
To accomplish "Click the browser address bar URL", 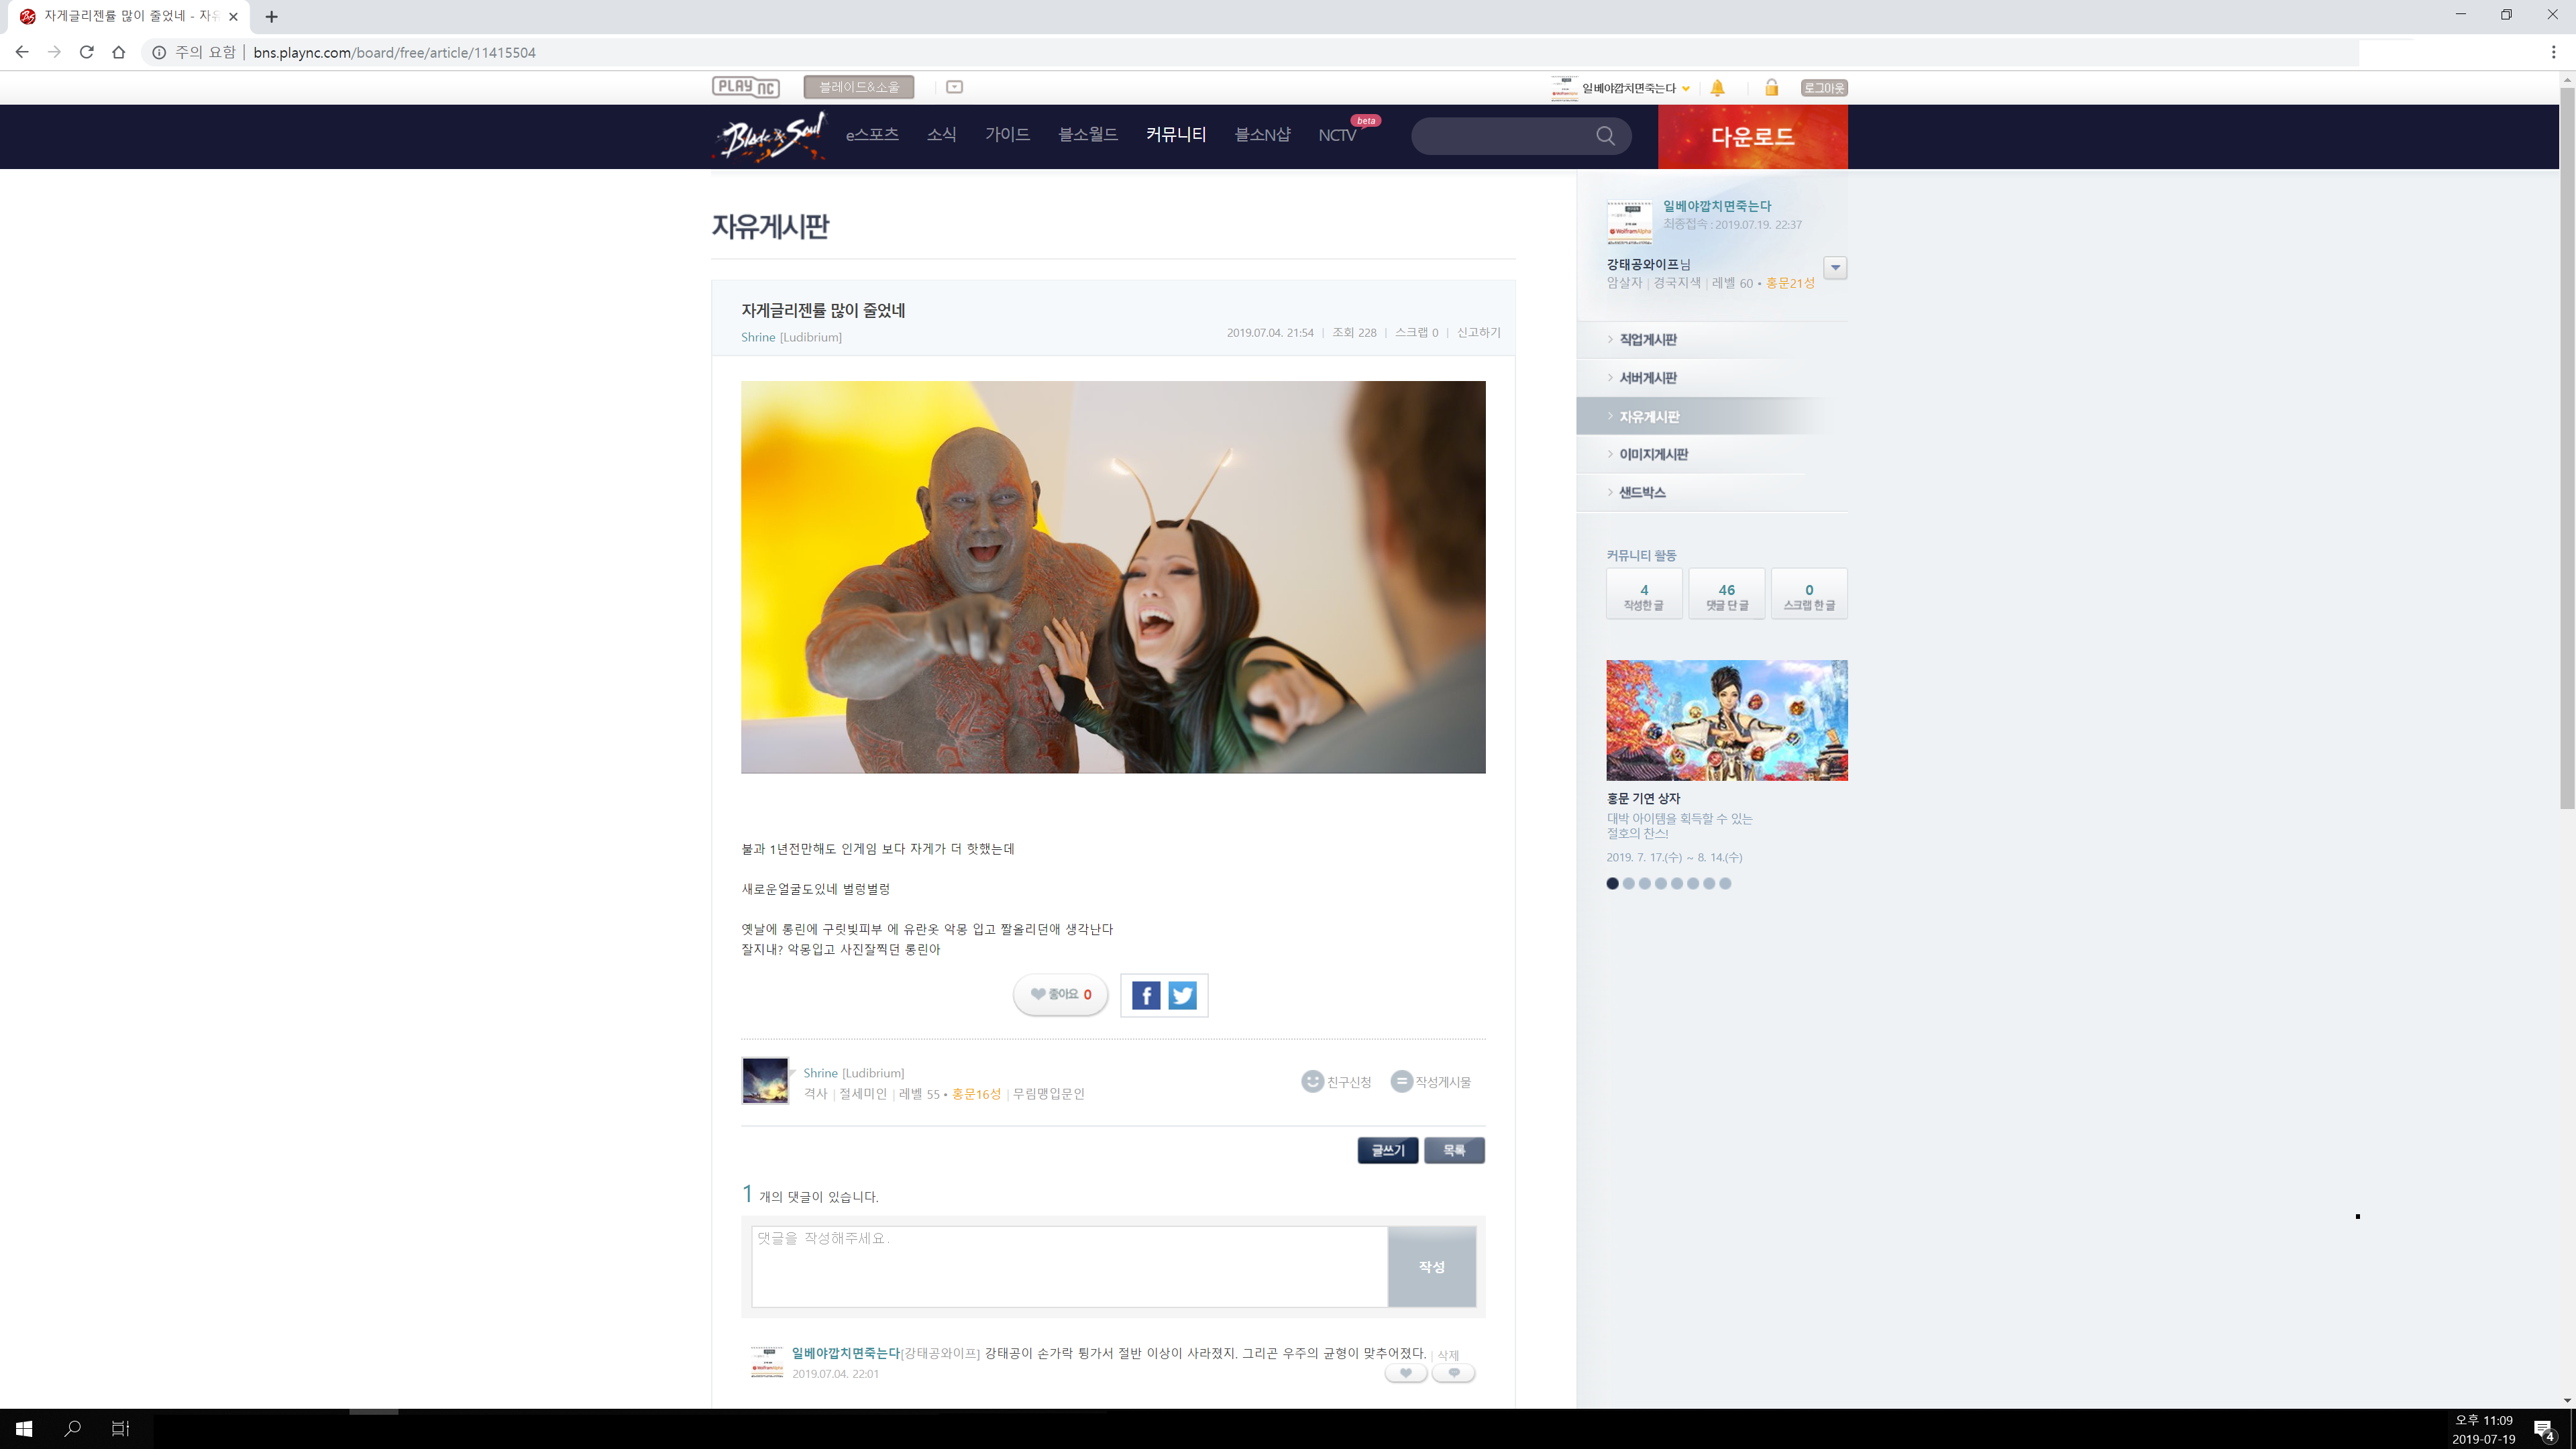I will pos(394,52).
